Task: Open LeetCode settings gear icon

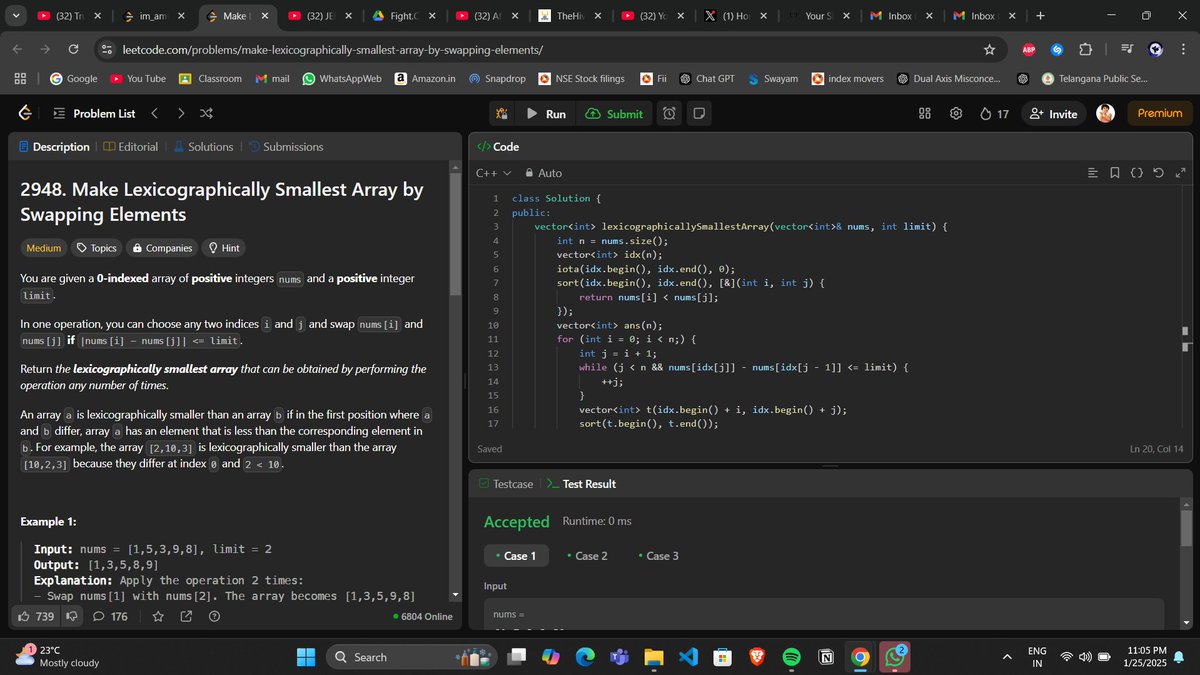Action: pos(956,114)
